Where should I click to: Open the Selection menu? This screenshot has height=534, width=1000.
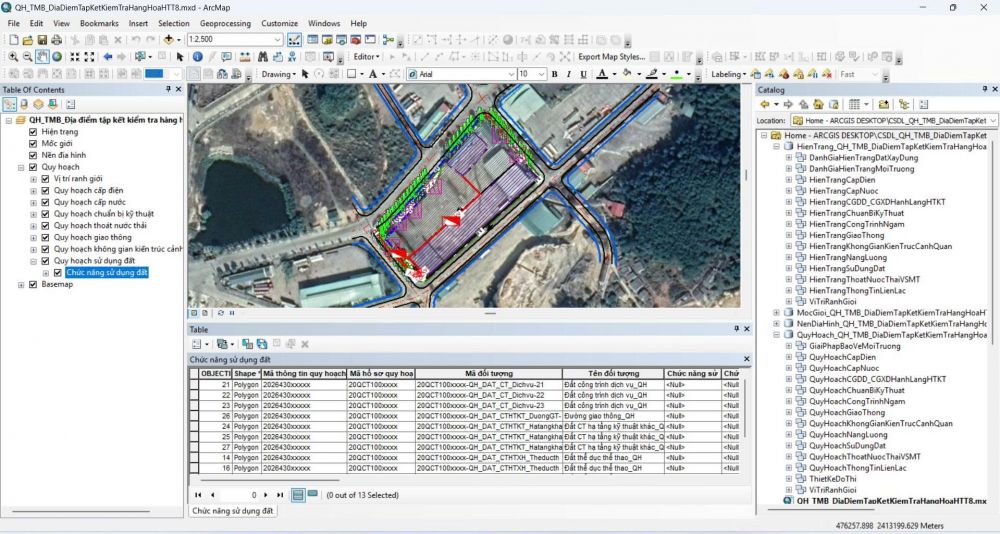173,23
